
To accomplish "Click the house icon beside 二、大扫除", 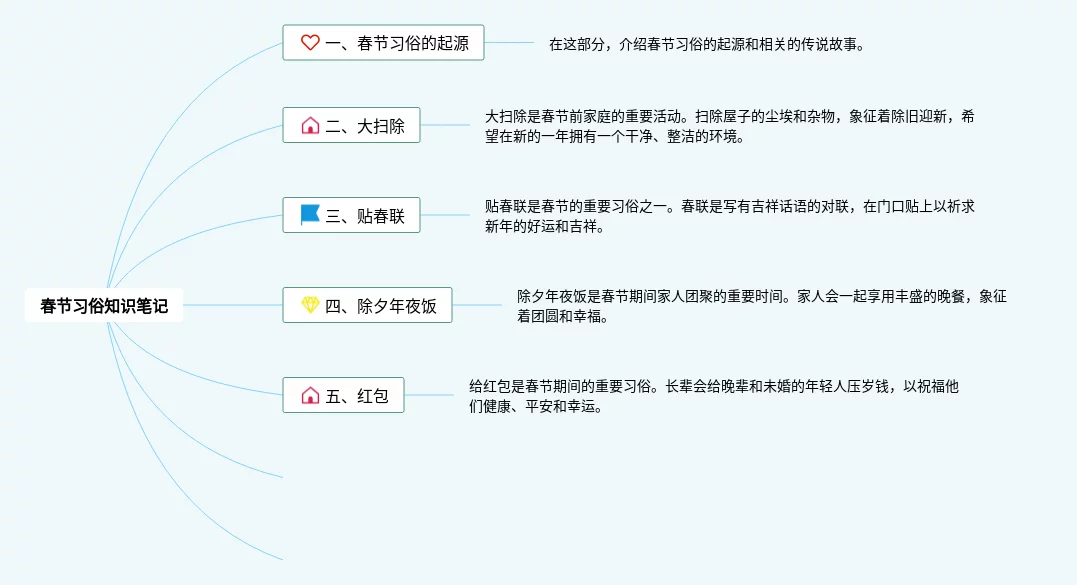I will click(310, 126).
